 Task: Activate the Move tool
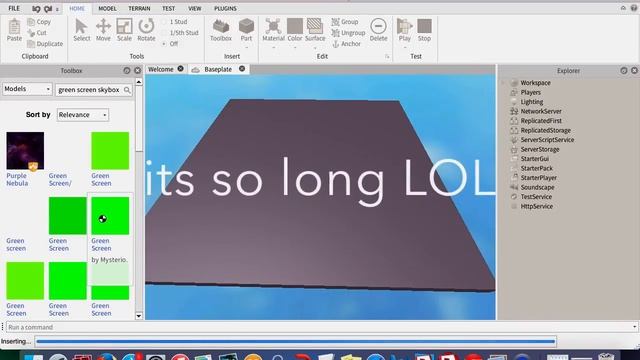pos(103,30)
